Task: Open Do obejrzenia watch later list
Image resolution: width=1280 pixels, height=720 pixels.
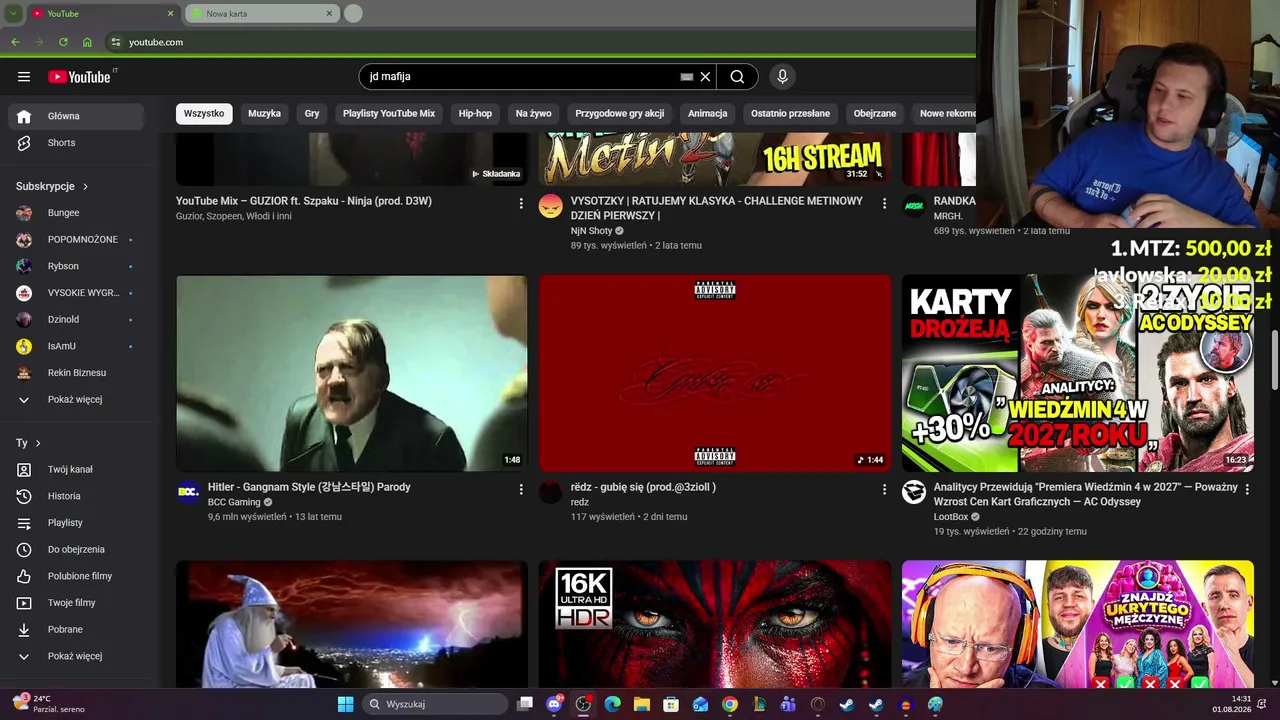Action: 76,550
